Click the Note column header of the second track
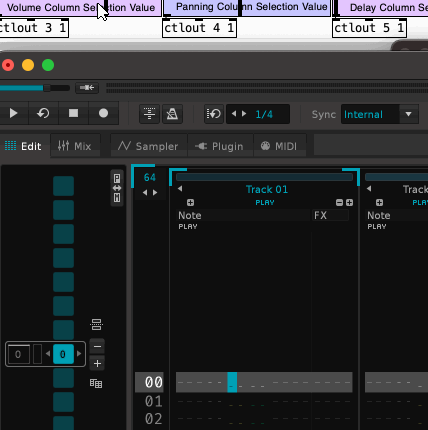Image resolution: width=428 pixels, height=430 pixels. (x=397, y=215)
